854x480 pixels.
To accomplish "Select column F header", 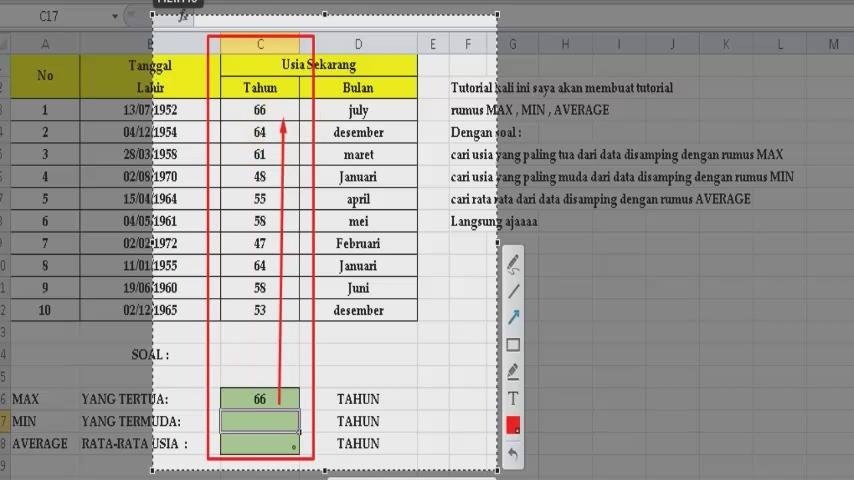I will tap(467, 44).
